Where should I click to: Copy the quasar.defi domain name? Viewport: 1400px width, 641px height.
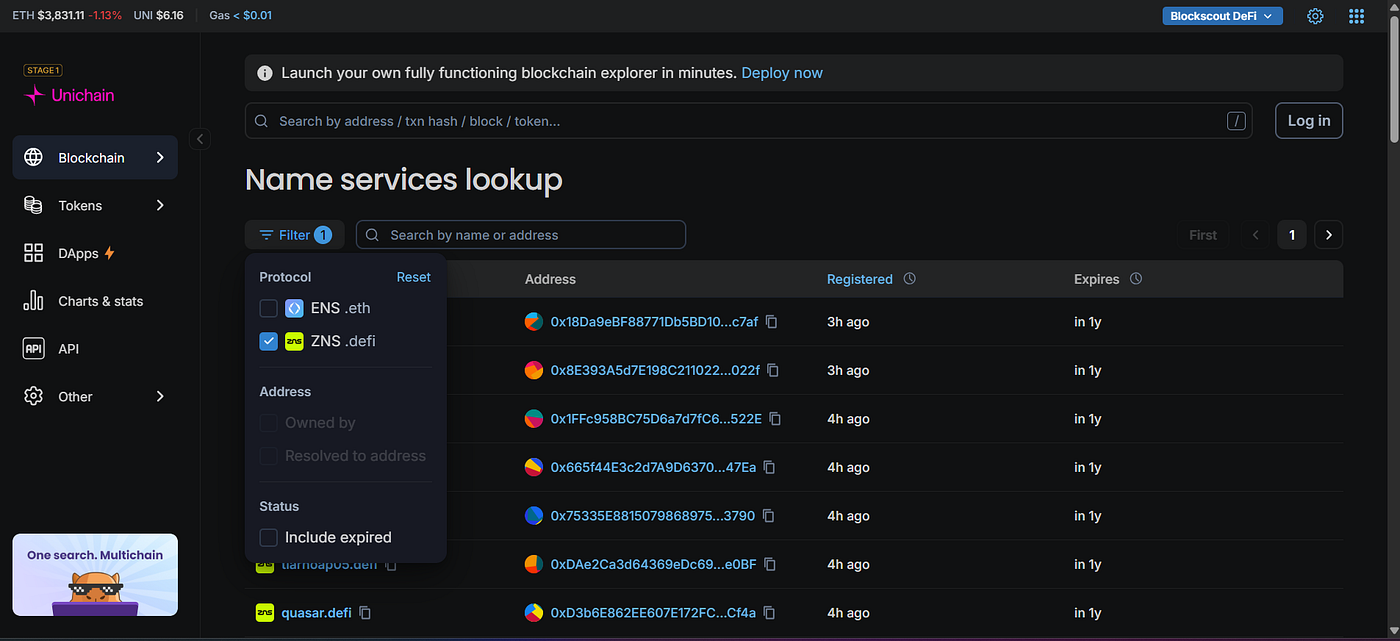click(x=365, y=613)
